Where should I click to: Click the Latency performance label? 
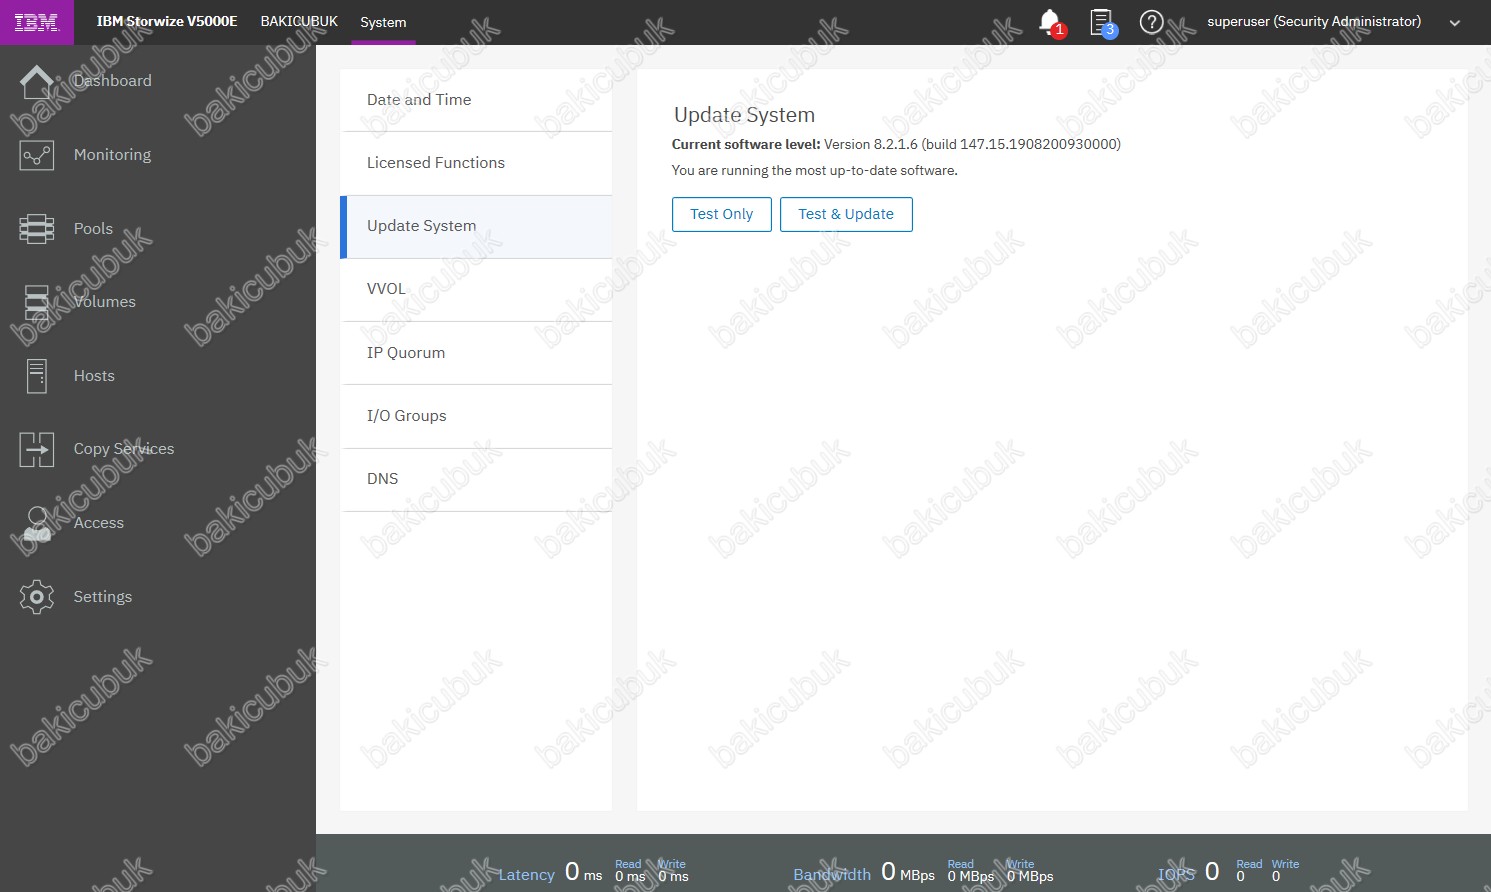(526, 875)
